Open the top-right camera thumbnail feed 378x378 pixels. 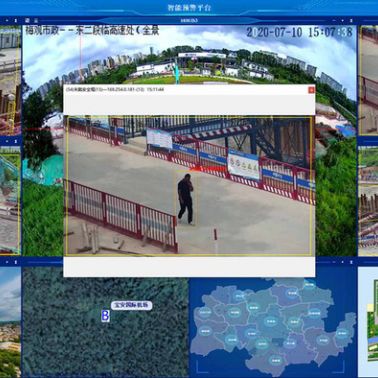tap(368, 81)
